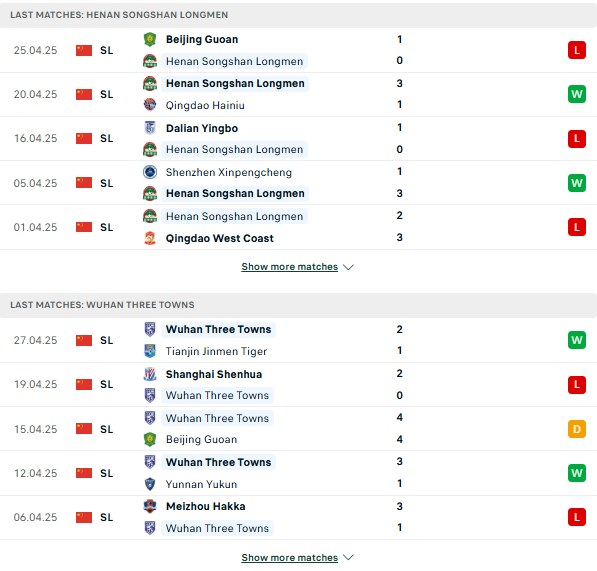
Task: Click the Yunnan Yukun shield icon
Action: [x=150, y=484]
